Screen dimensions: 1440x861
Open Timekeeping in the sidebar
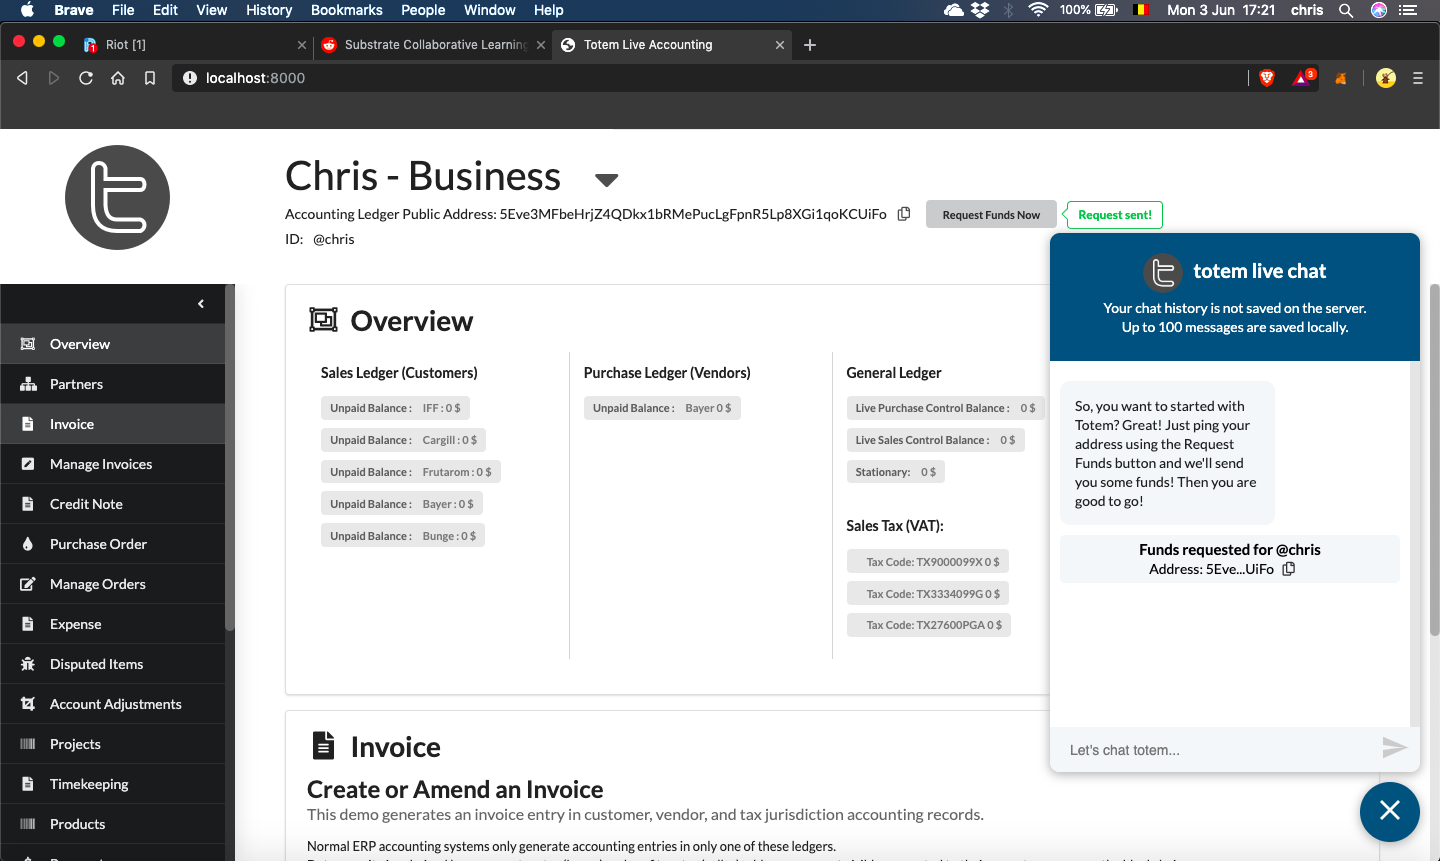(x=112, y=784)
